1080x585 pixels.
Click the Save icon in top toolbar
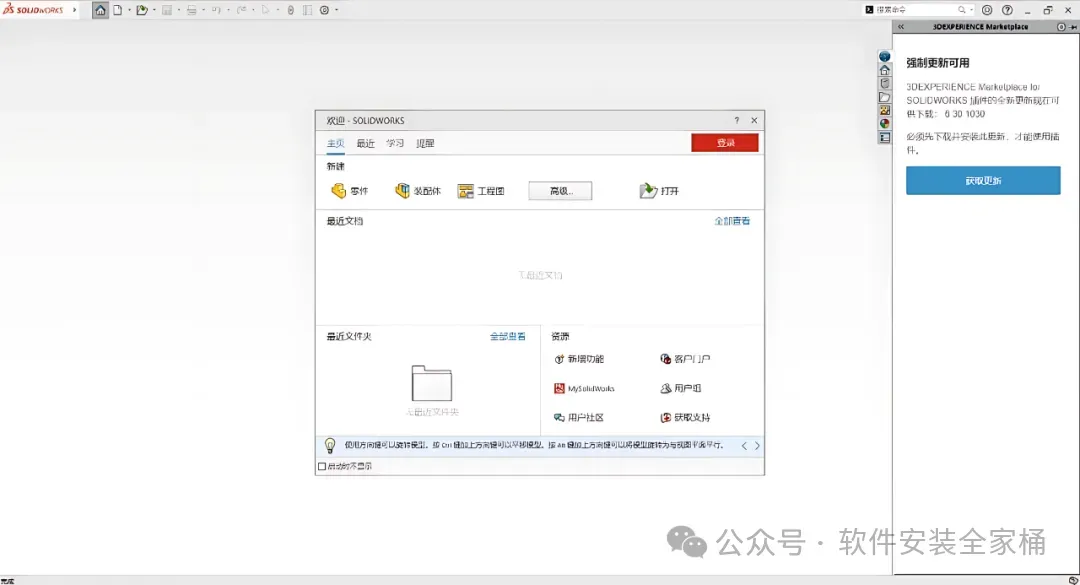pos(167,10)
